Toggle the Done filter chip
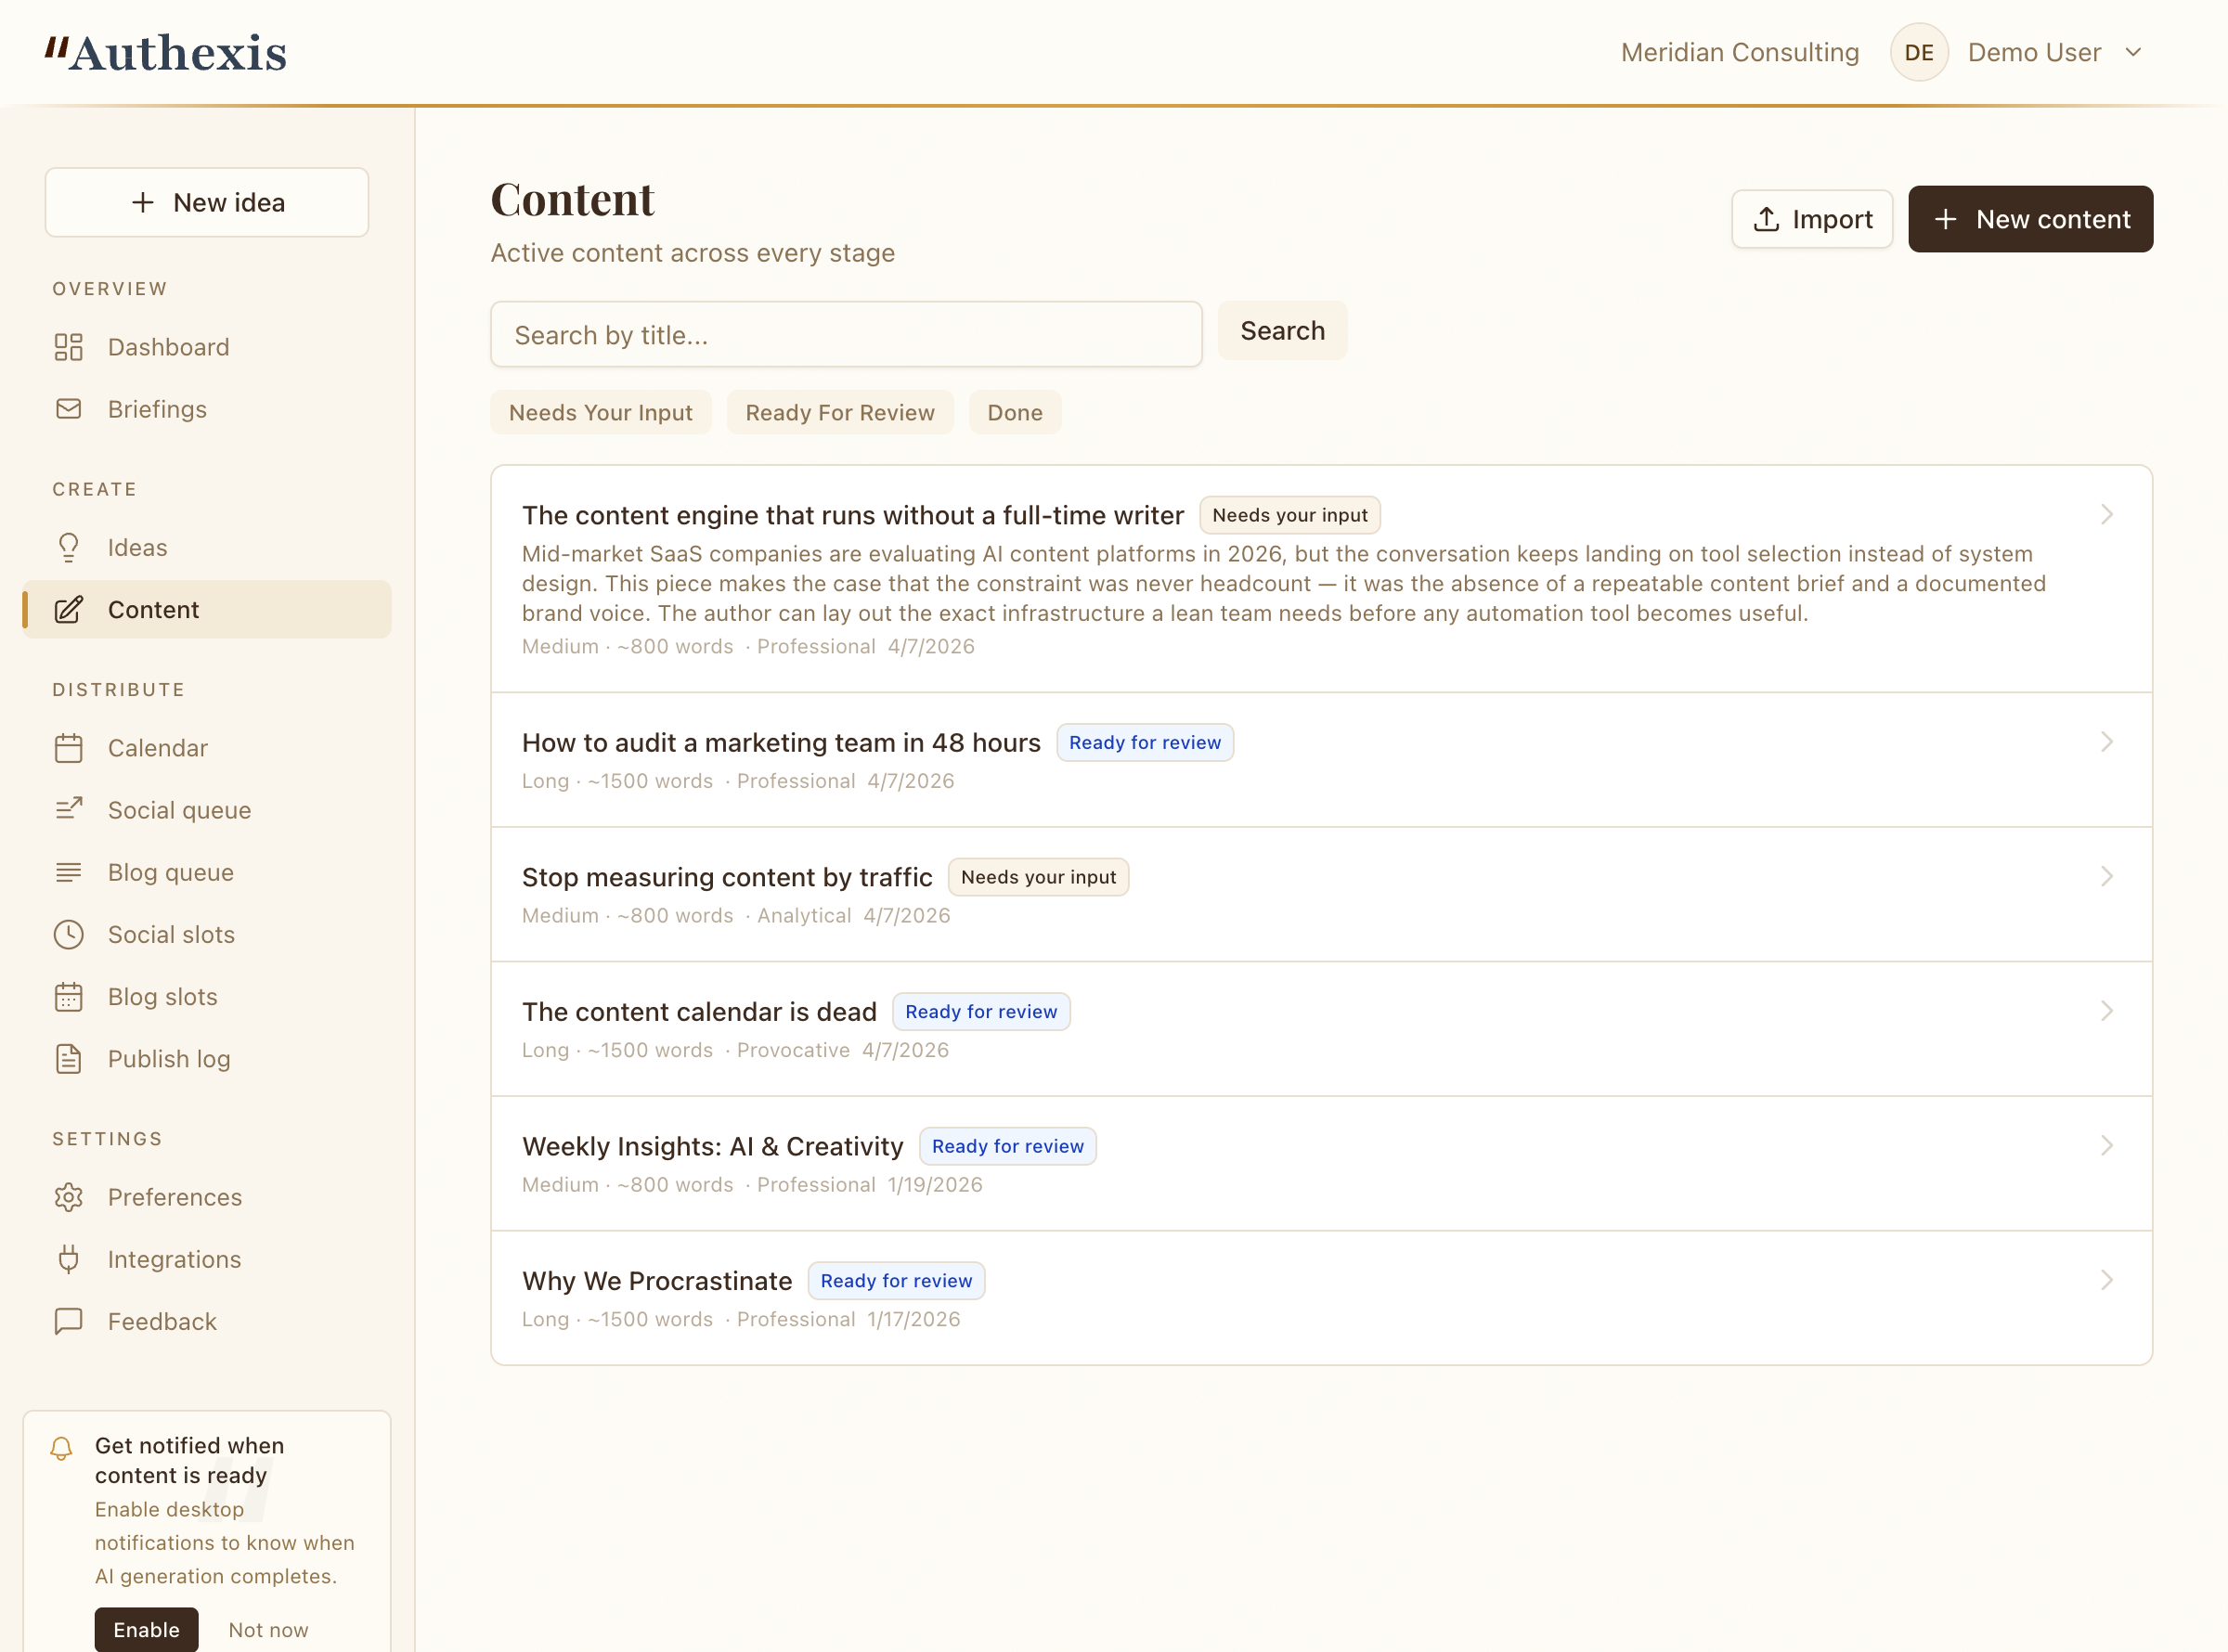The image size is (2228, 1652). tap(1014, 413)
